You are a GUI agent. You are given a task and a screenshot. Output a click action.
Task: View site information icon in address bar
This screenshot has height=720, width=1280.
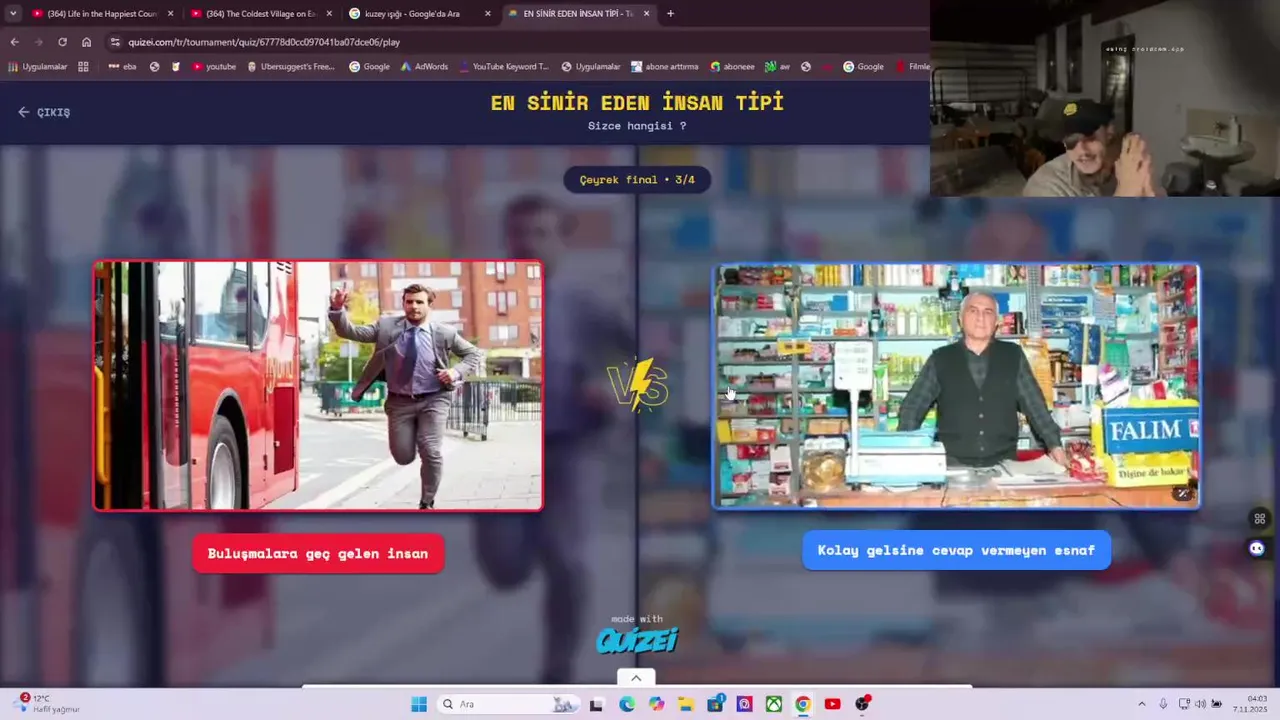[115, 42]
